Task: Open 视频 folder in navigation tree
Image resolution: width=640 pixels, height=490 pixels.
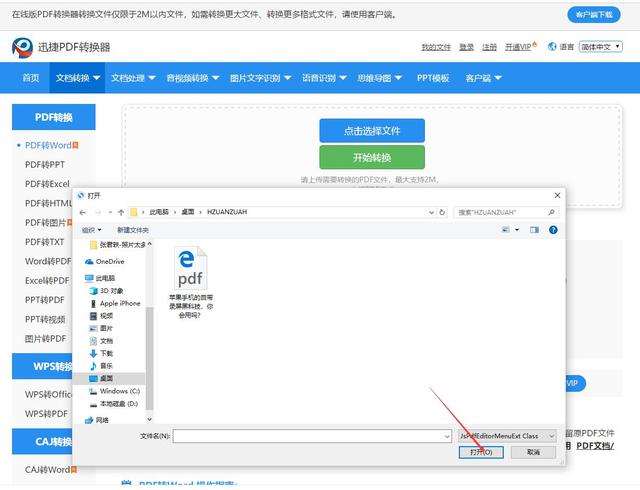Action: [101, 316]
